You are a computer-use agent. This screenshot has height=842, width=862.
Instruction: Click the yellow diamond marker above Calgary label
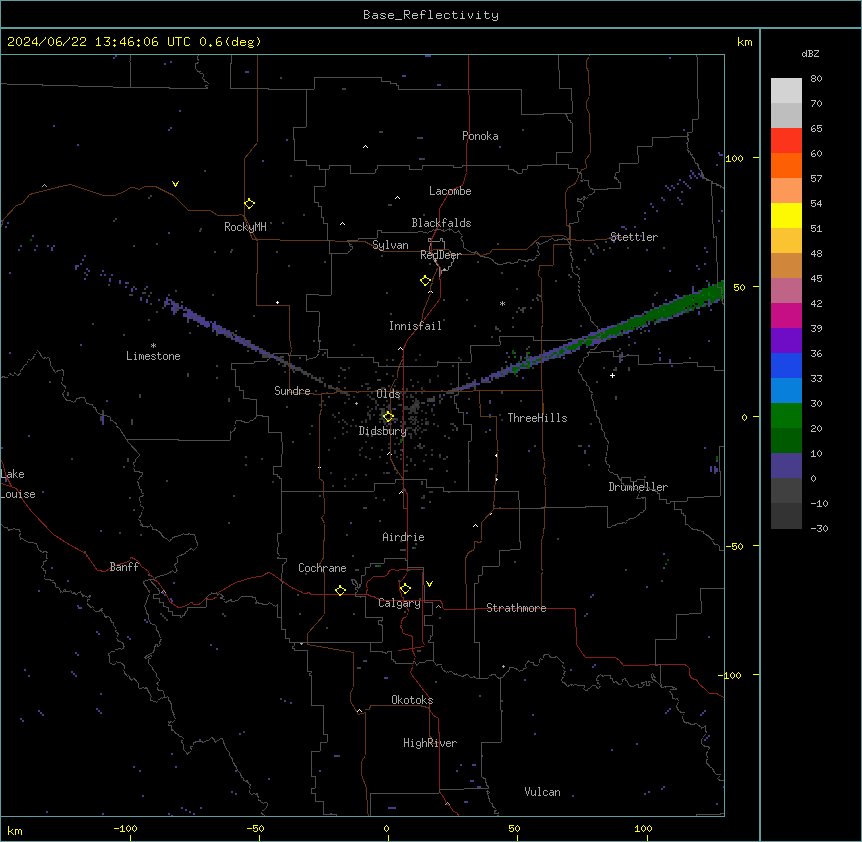click(x=405, y=589)
